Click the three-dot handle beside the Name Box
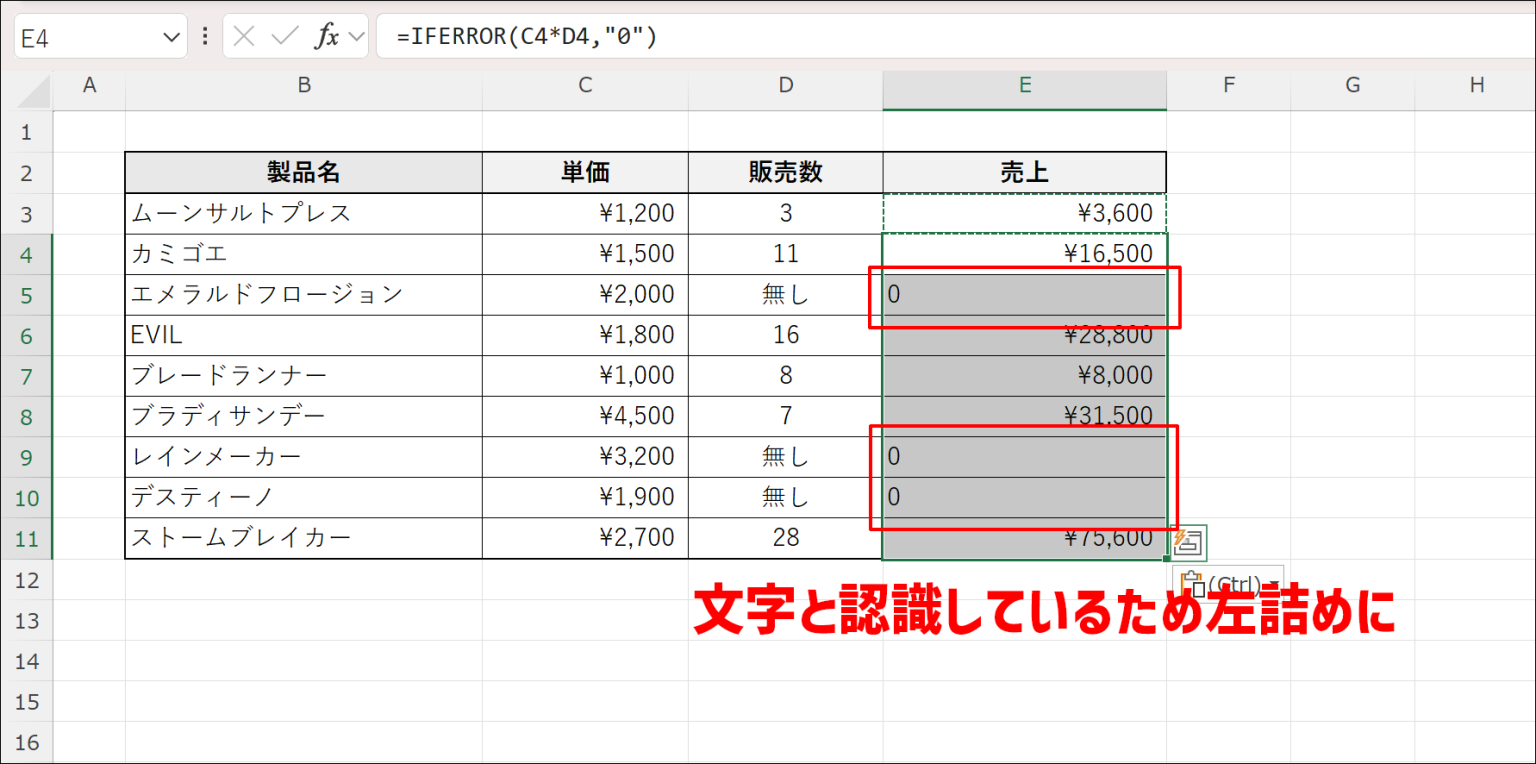 coord(205,35)
